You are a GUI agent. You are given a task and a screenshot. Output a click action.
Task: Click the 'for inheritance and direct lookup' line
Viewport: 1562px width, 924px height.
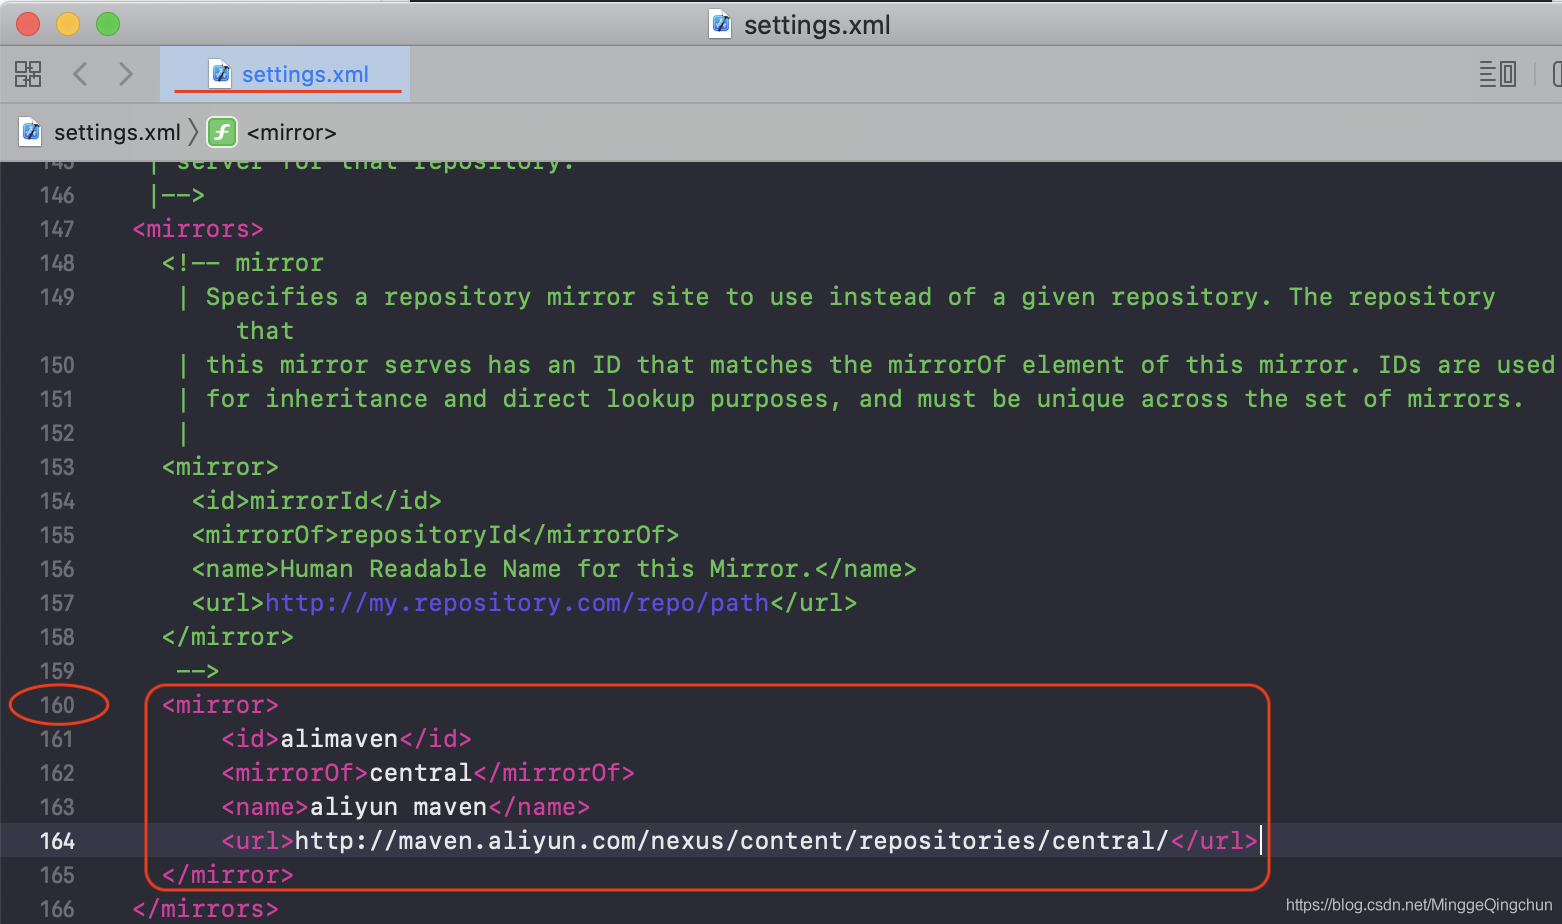851,399
